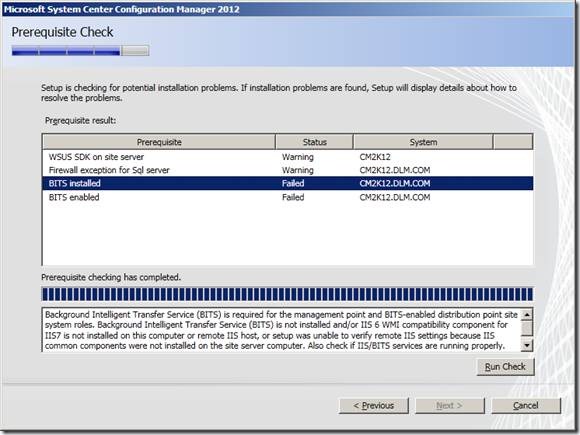Sort by the System column header
580x435 pixels.
(423, 142)
